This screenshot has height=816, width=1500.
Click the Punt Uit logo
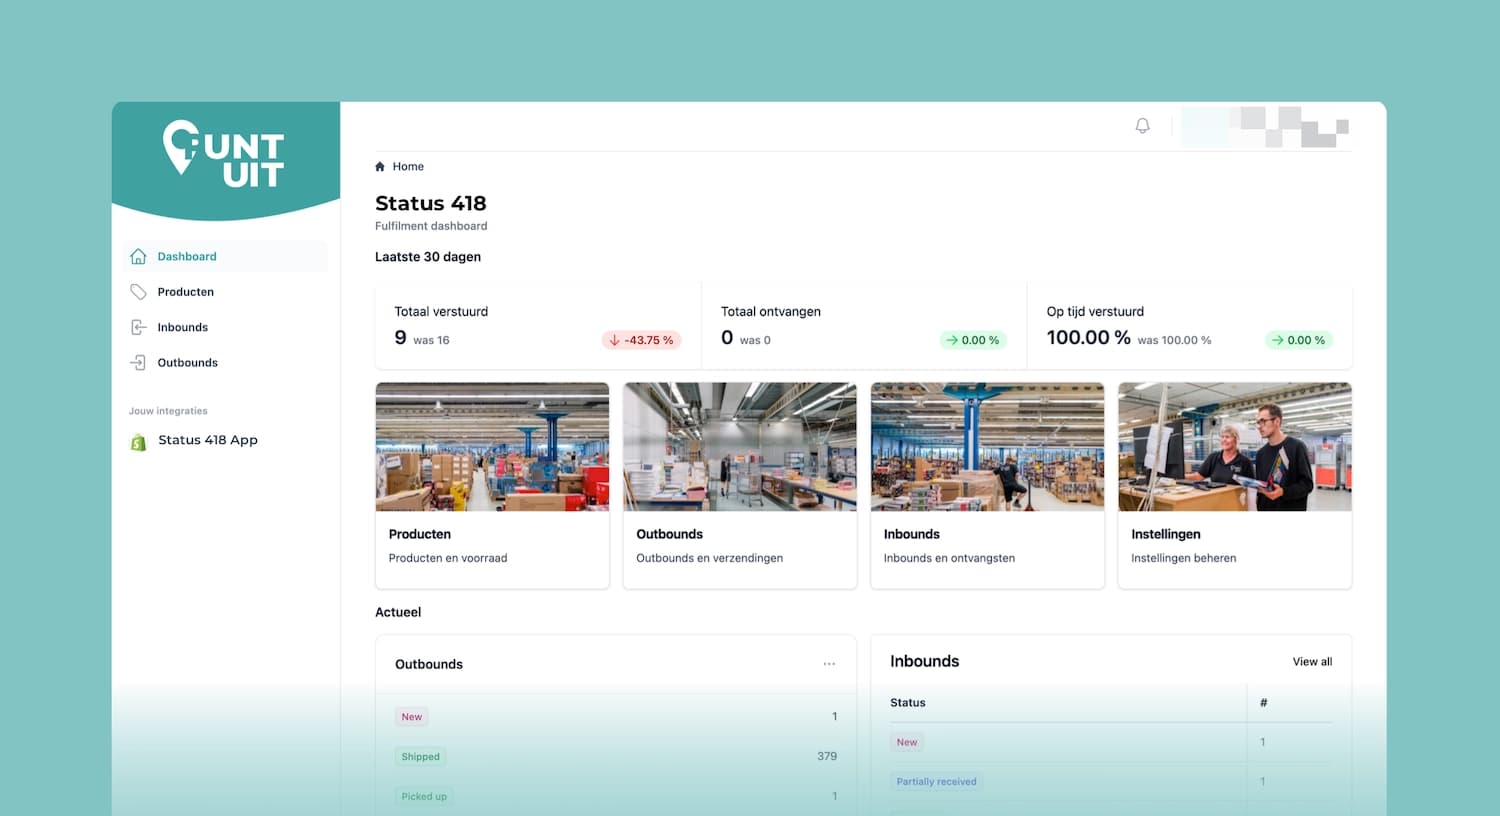tap(224, 153)
